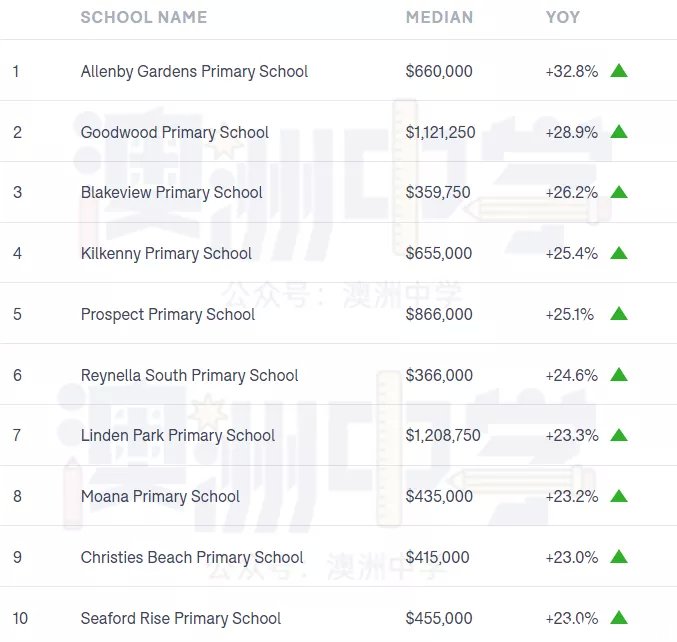The width and height of the screenshot is (677, 642).
Task: Click the green triangle in Seaford Rise row
Action: (x=619, y=617)
